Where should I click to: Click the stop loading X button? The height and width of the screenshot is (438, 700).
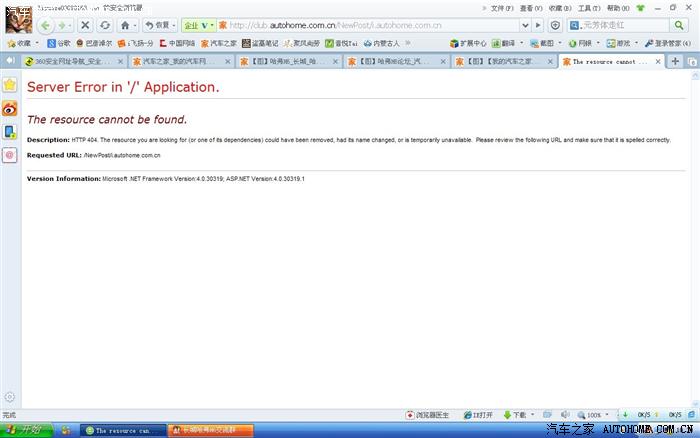point(85,25)
